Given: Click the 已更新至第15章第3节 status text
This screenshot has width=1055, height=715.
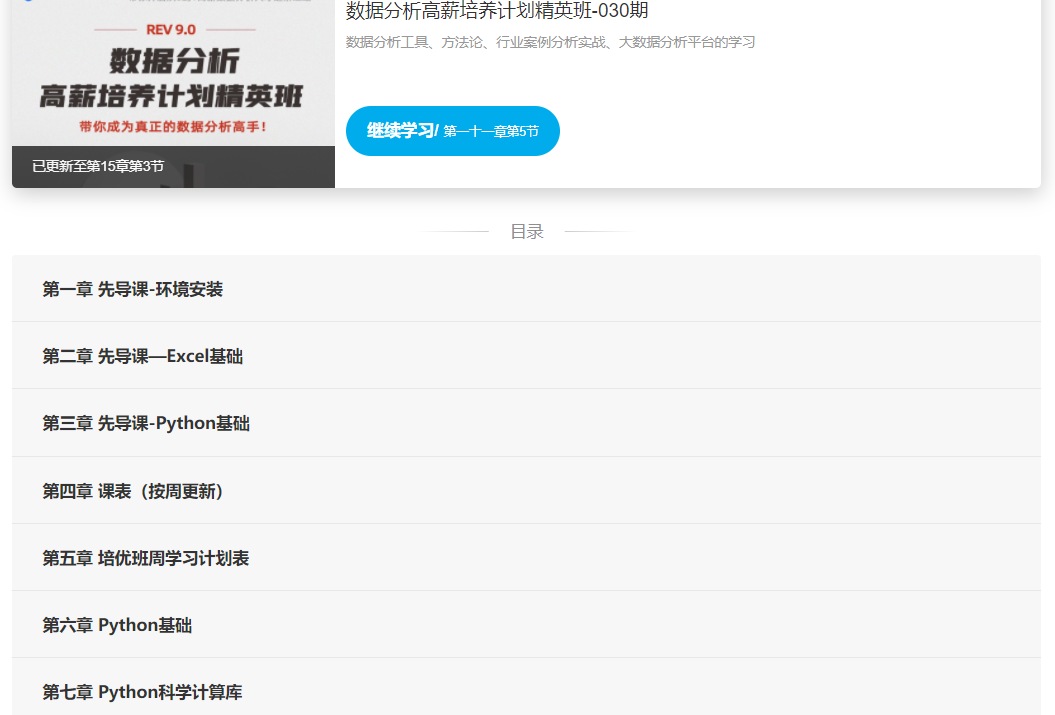Looking at the screenshot, I should pyautogui.click(x=98, y=166).
